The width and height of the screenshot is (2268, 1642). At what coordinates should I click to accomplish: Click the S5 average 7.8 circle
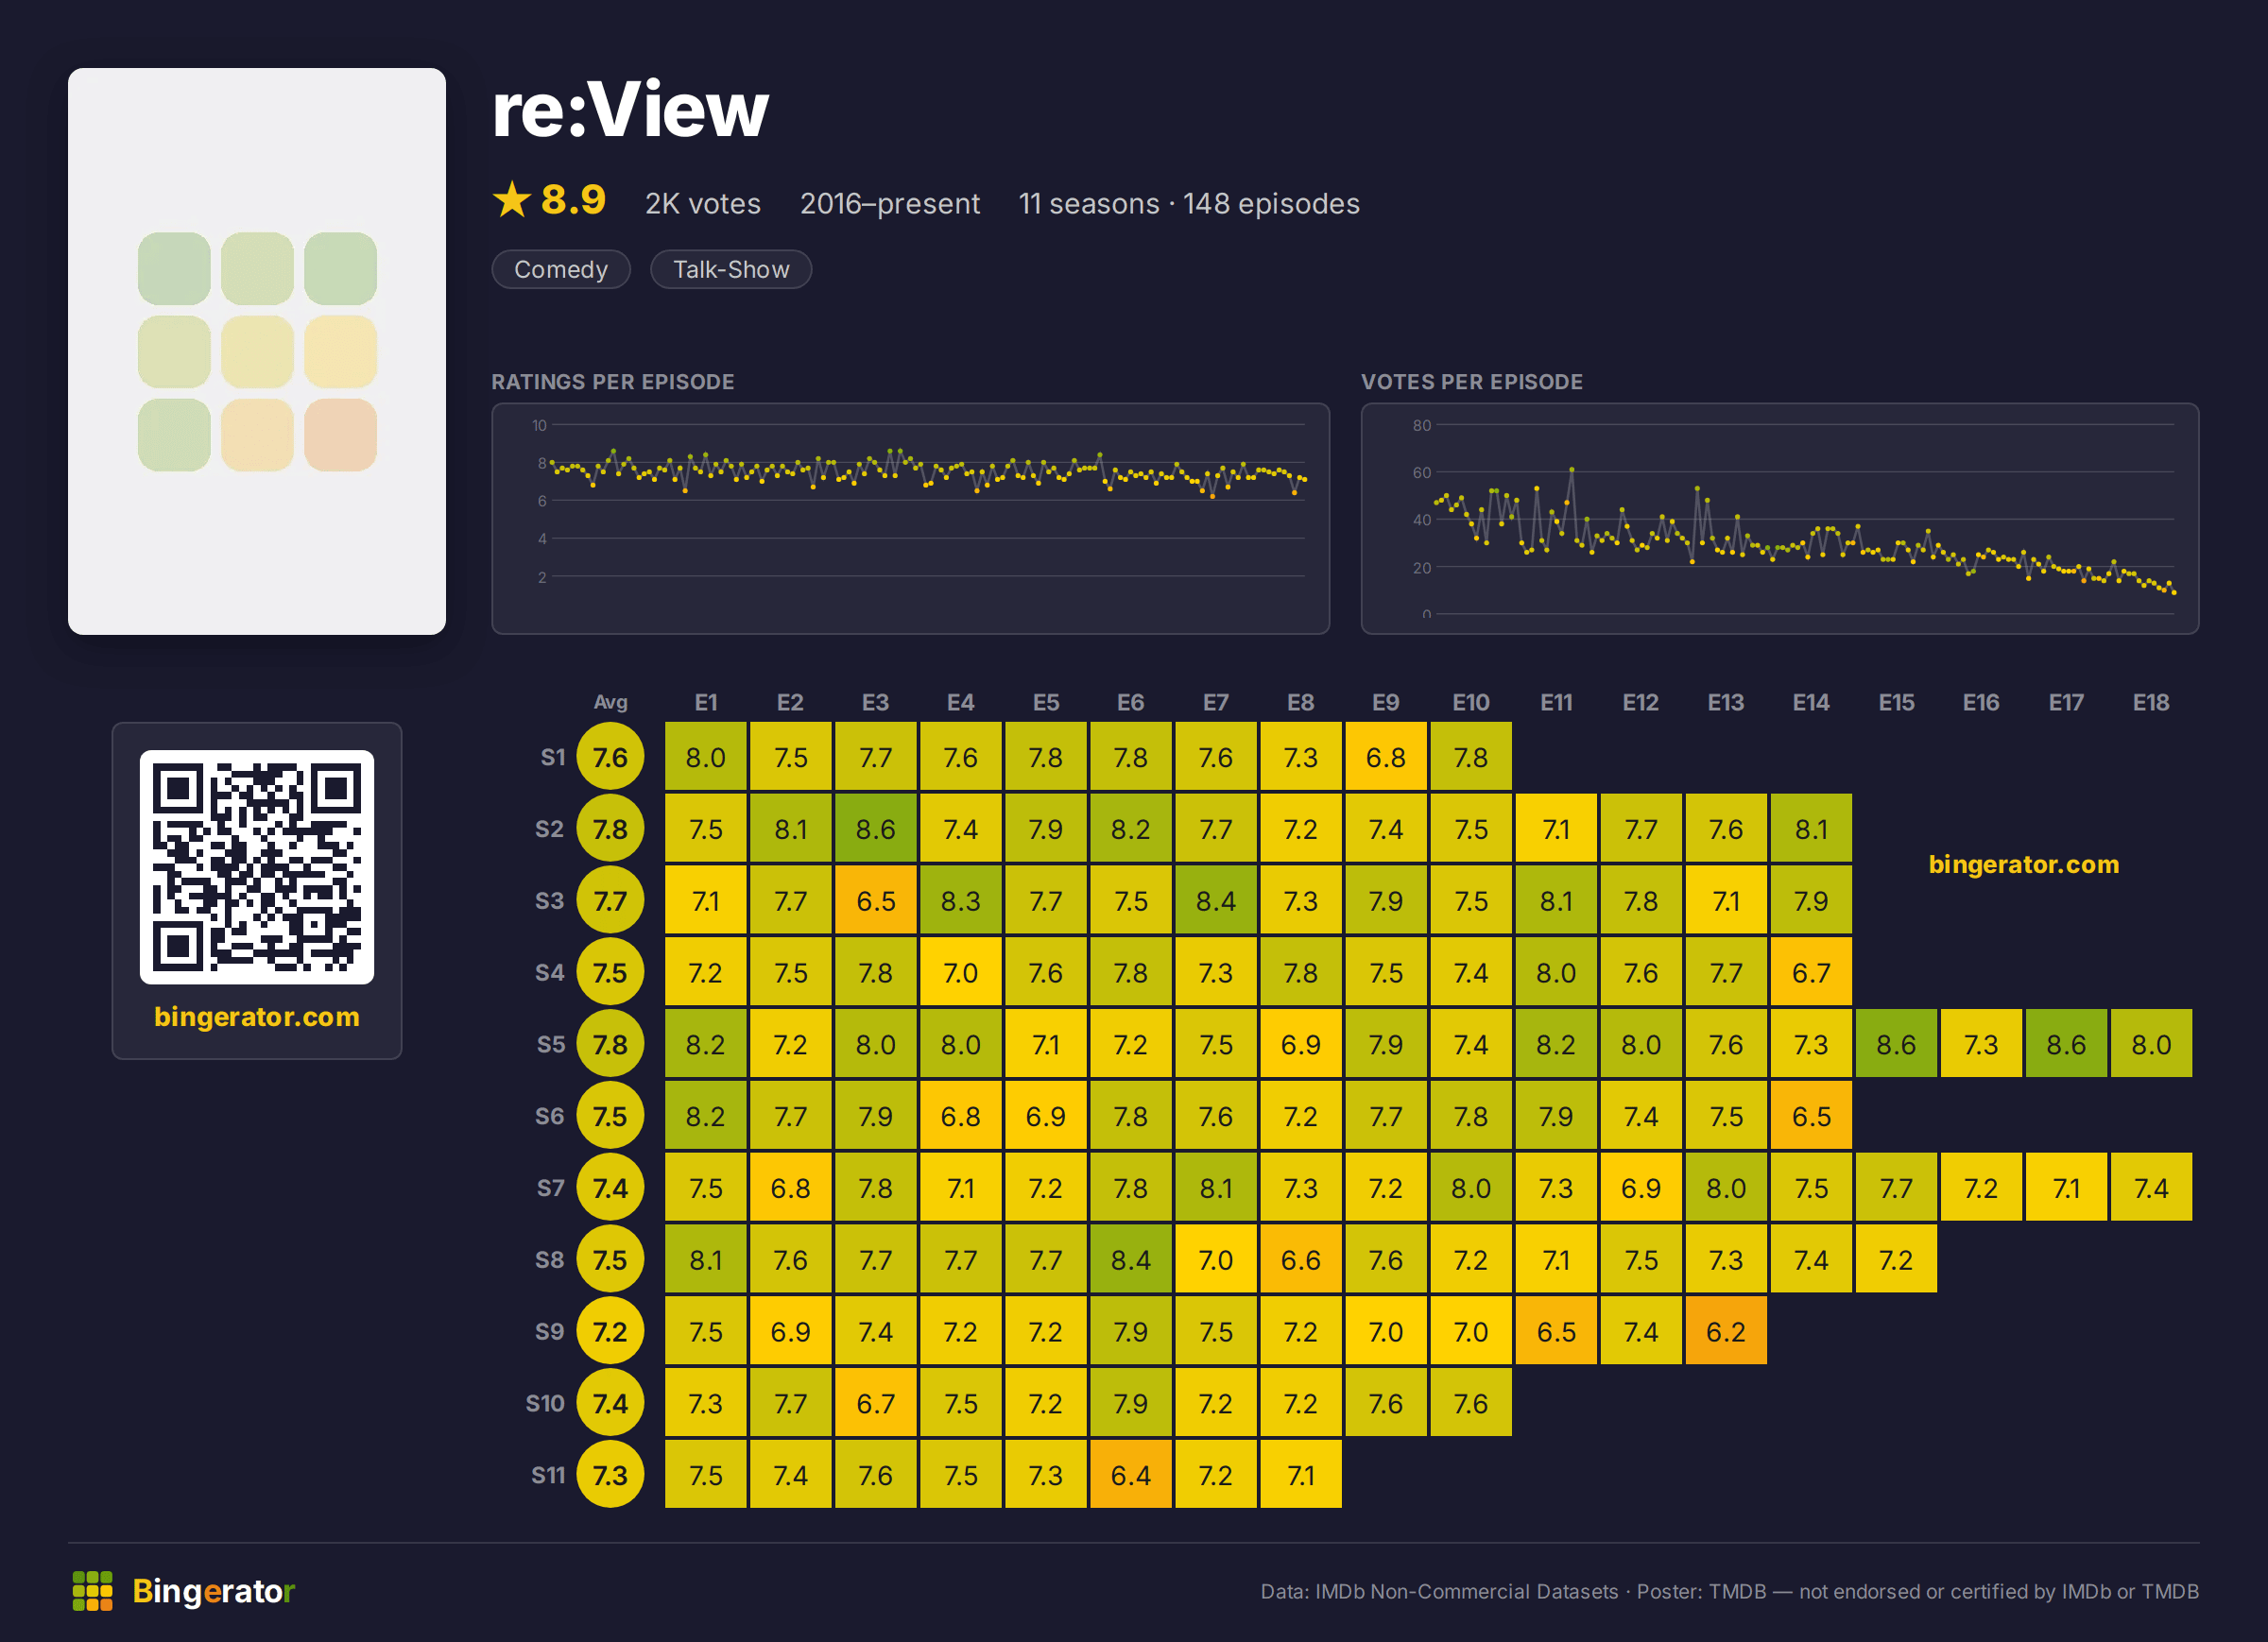tap(610, 1044)
